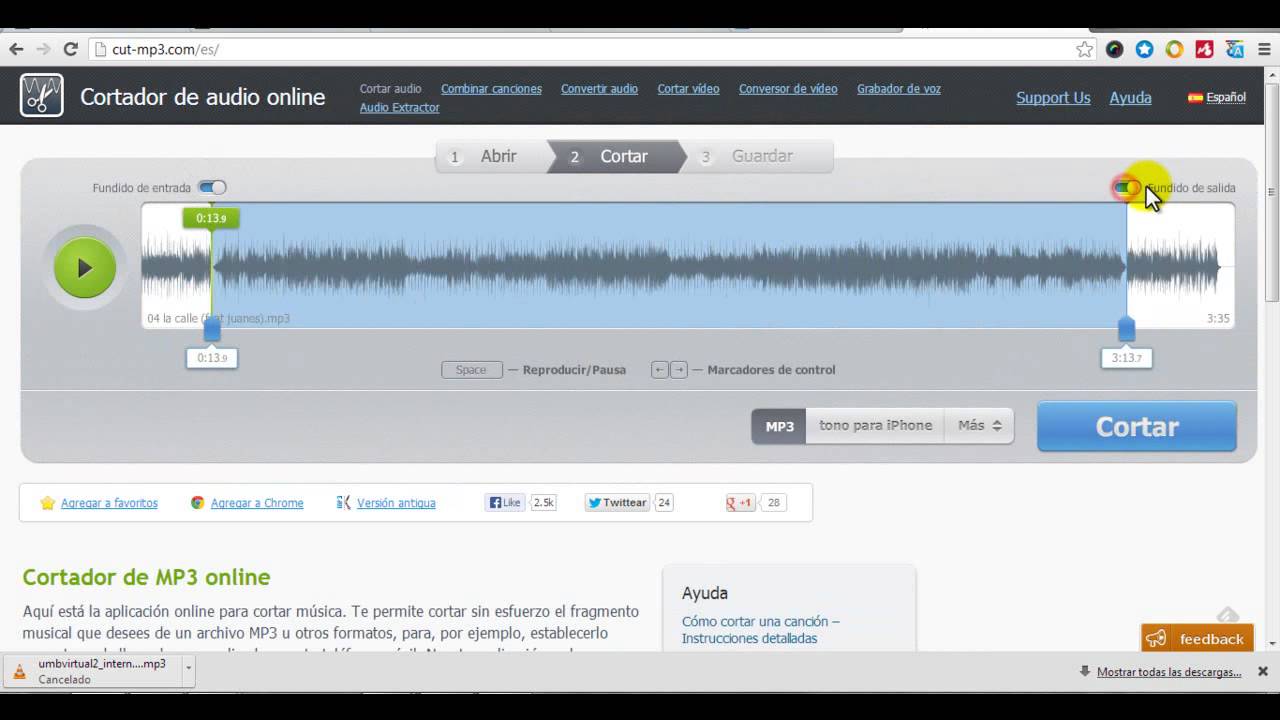The image size is (1280, 720).
Task: Click the audio cutter scissors logo
Action: pos(42,96)
